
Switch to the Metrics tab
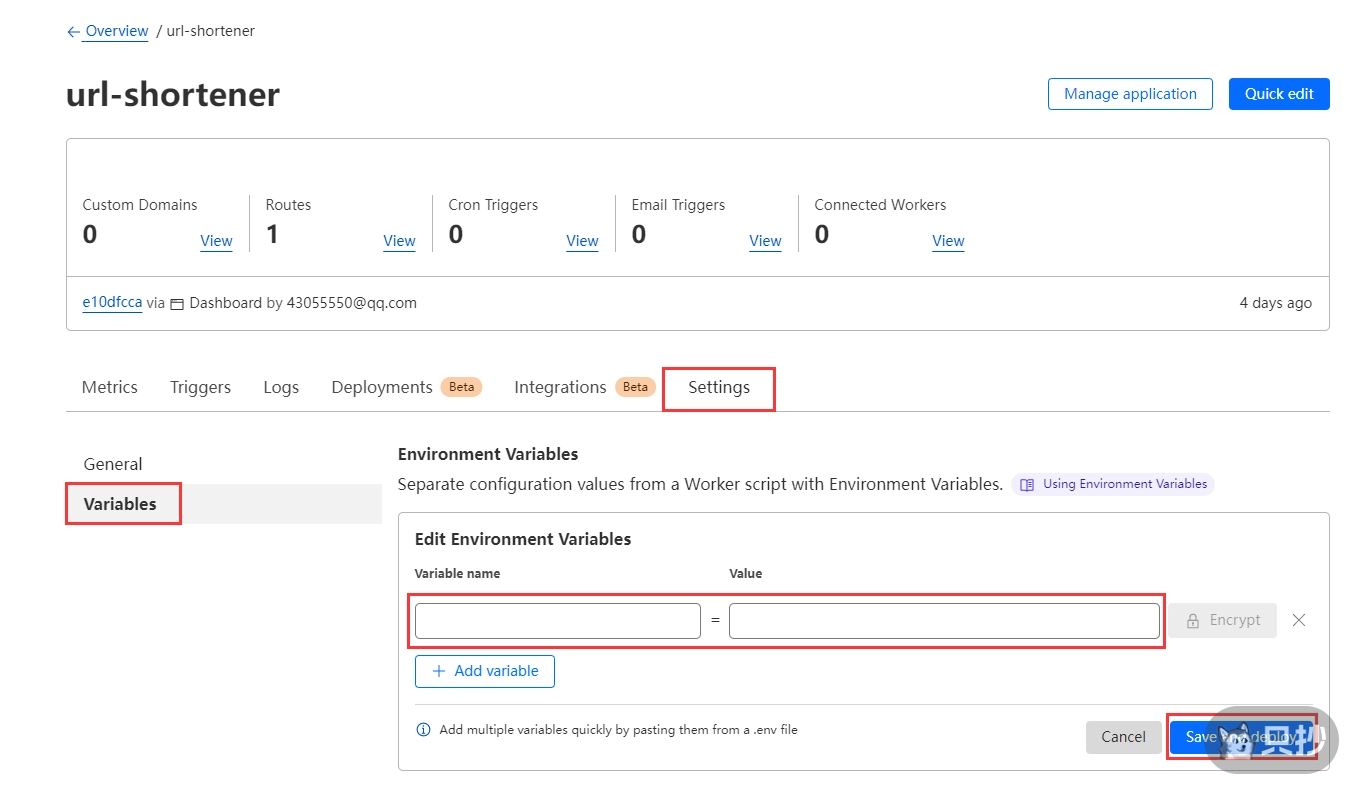click(110, 387)
